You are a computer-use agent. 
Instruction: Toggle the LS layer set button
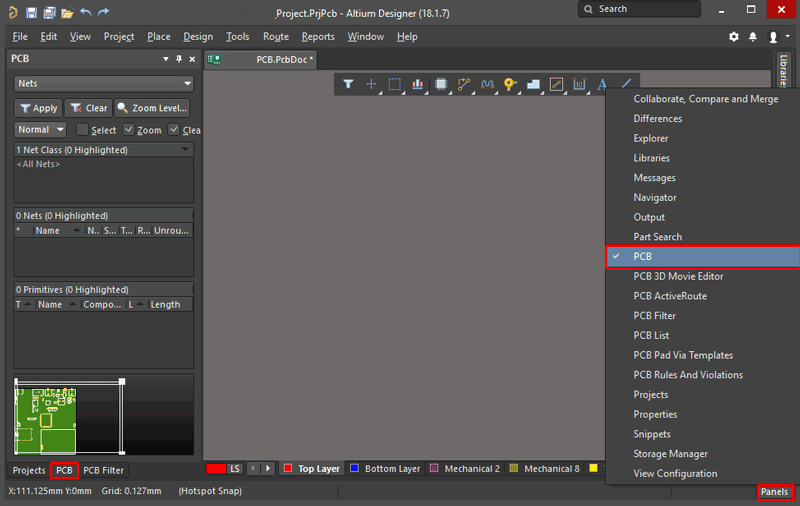(235, 469)
